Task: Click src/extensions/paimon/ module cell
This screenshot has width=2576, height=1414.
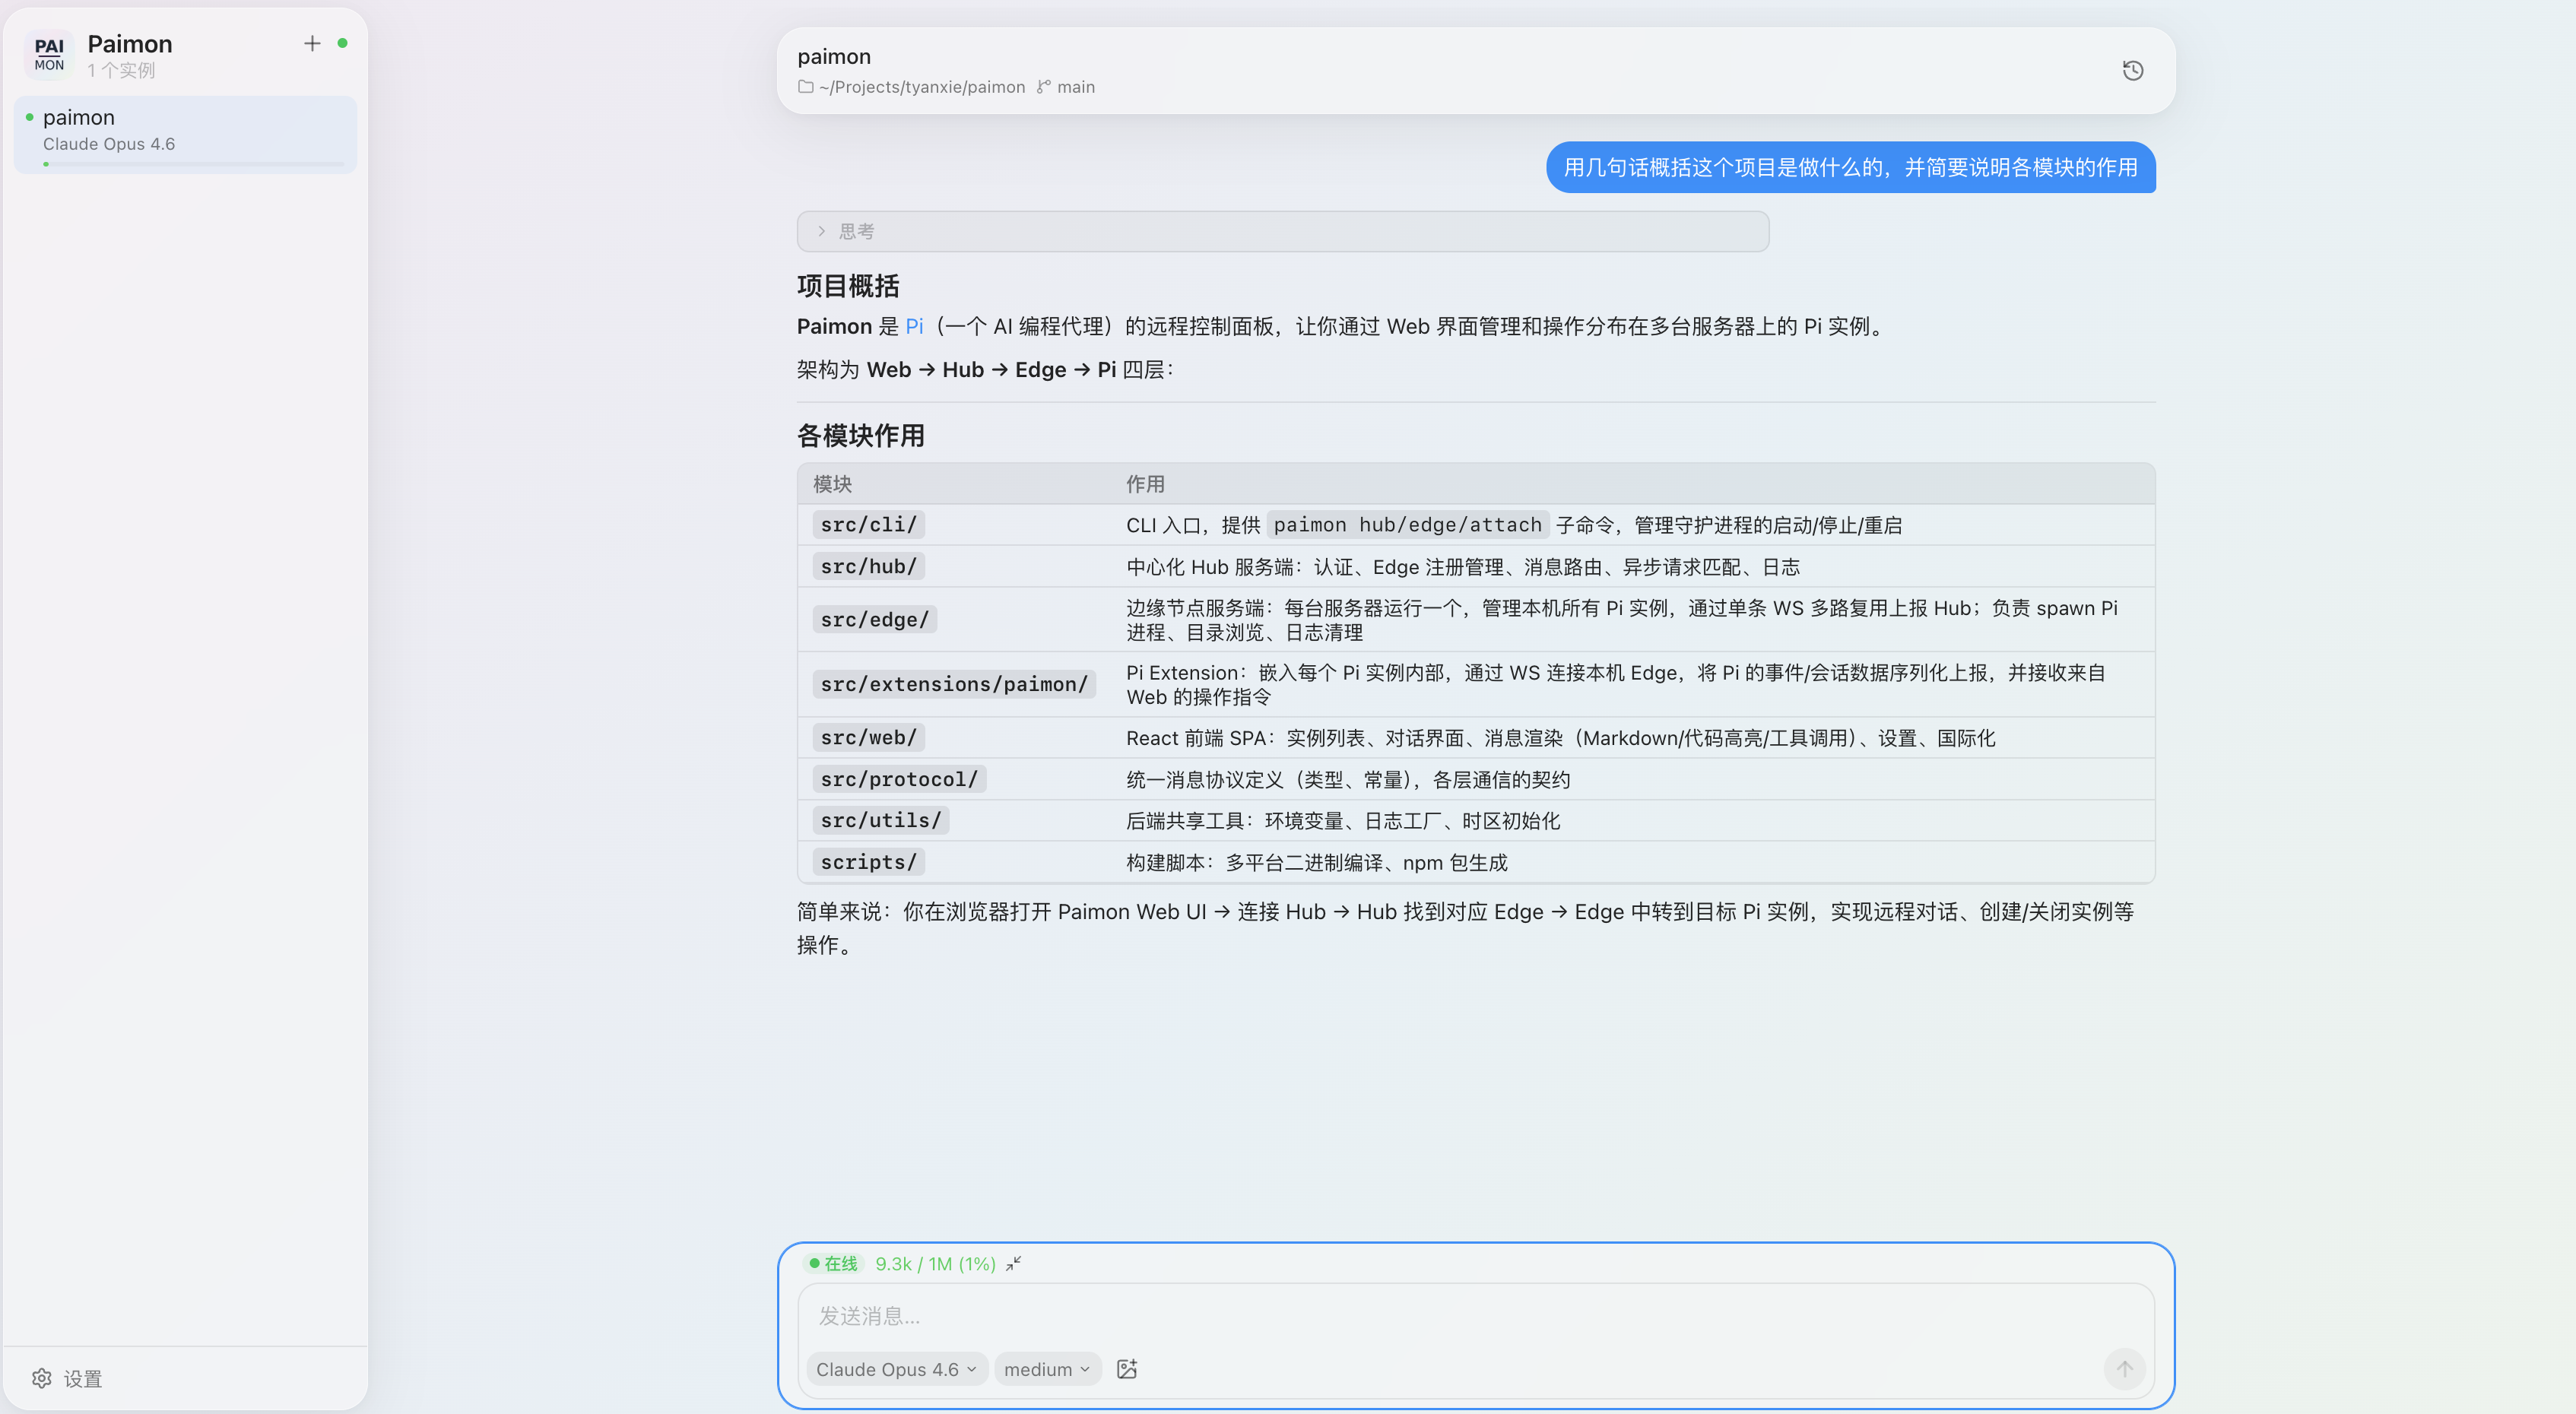Action: tap(954, 684)
